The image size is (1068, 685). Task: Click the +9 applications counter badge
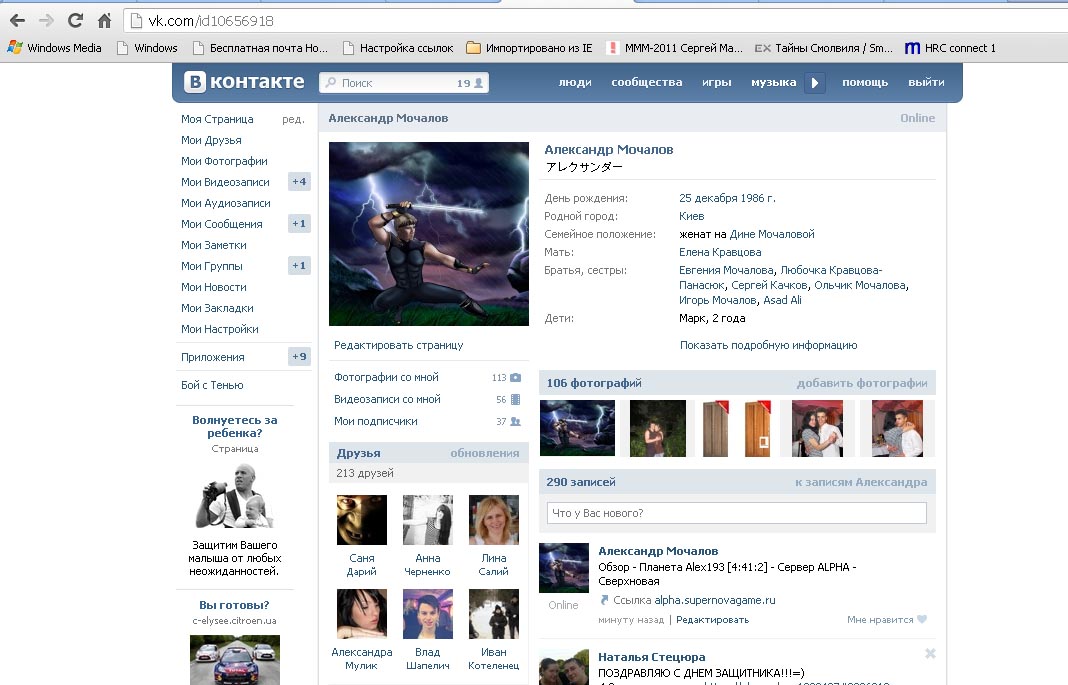coord(299,356)
